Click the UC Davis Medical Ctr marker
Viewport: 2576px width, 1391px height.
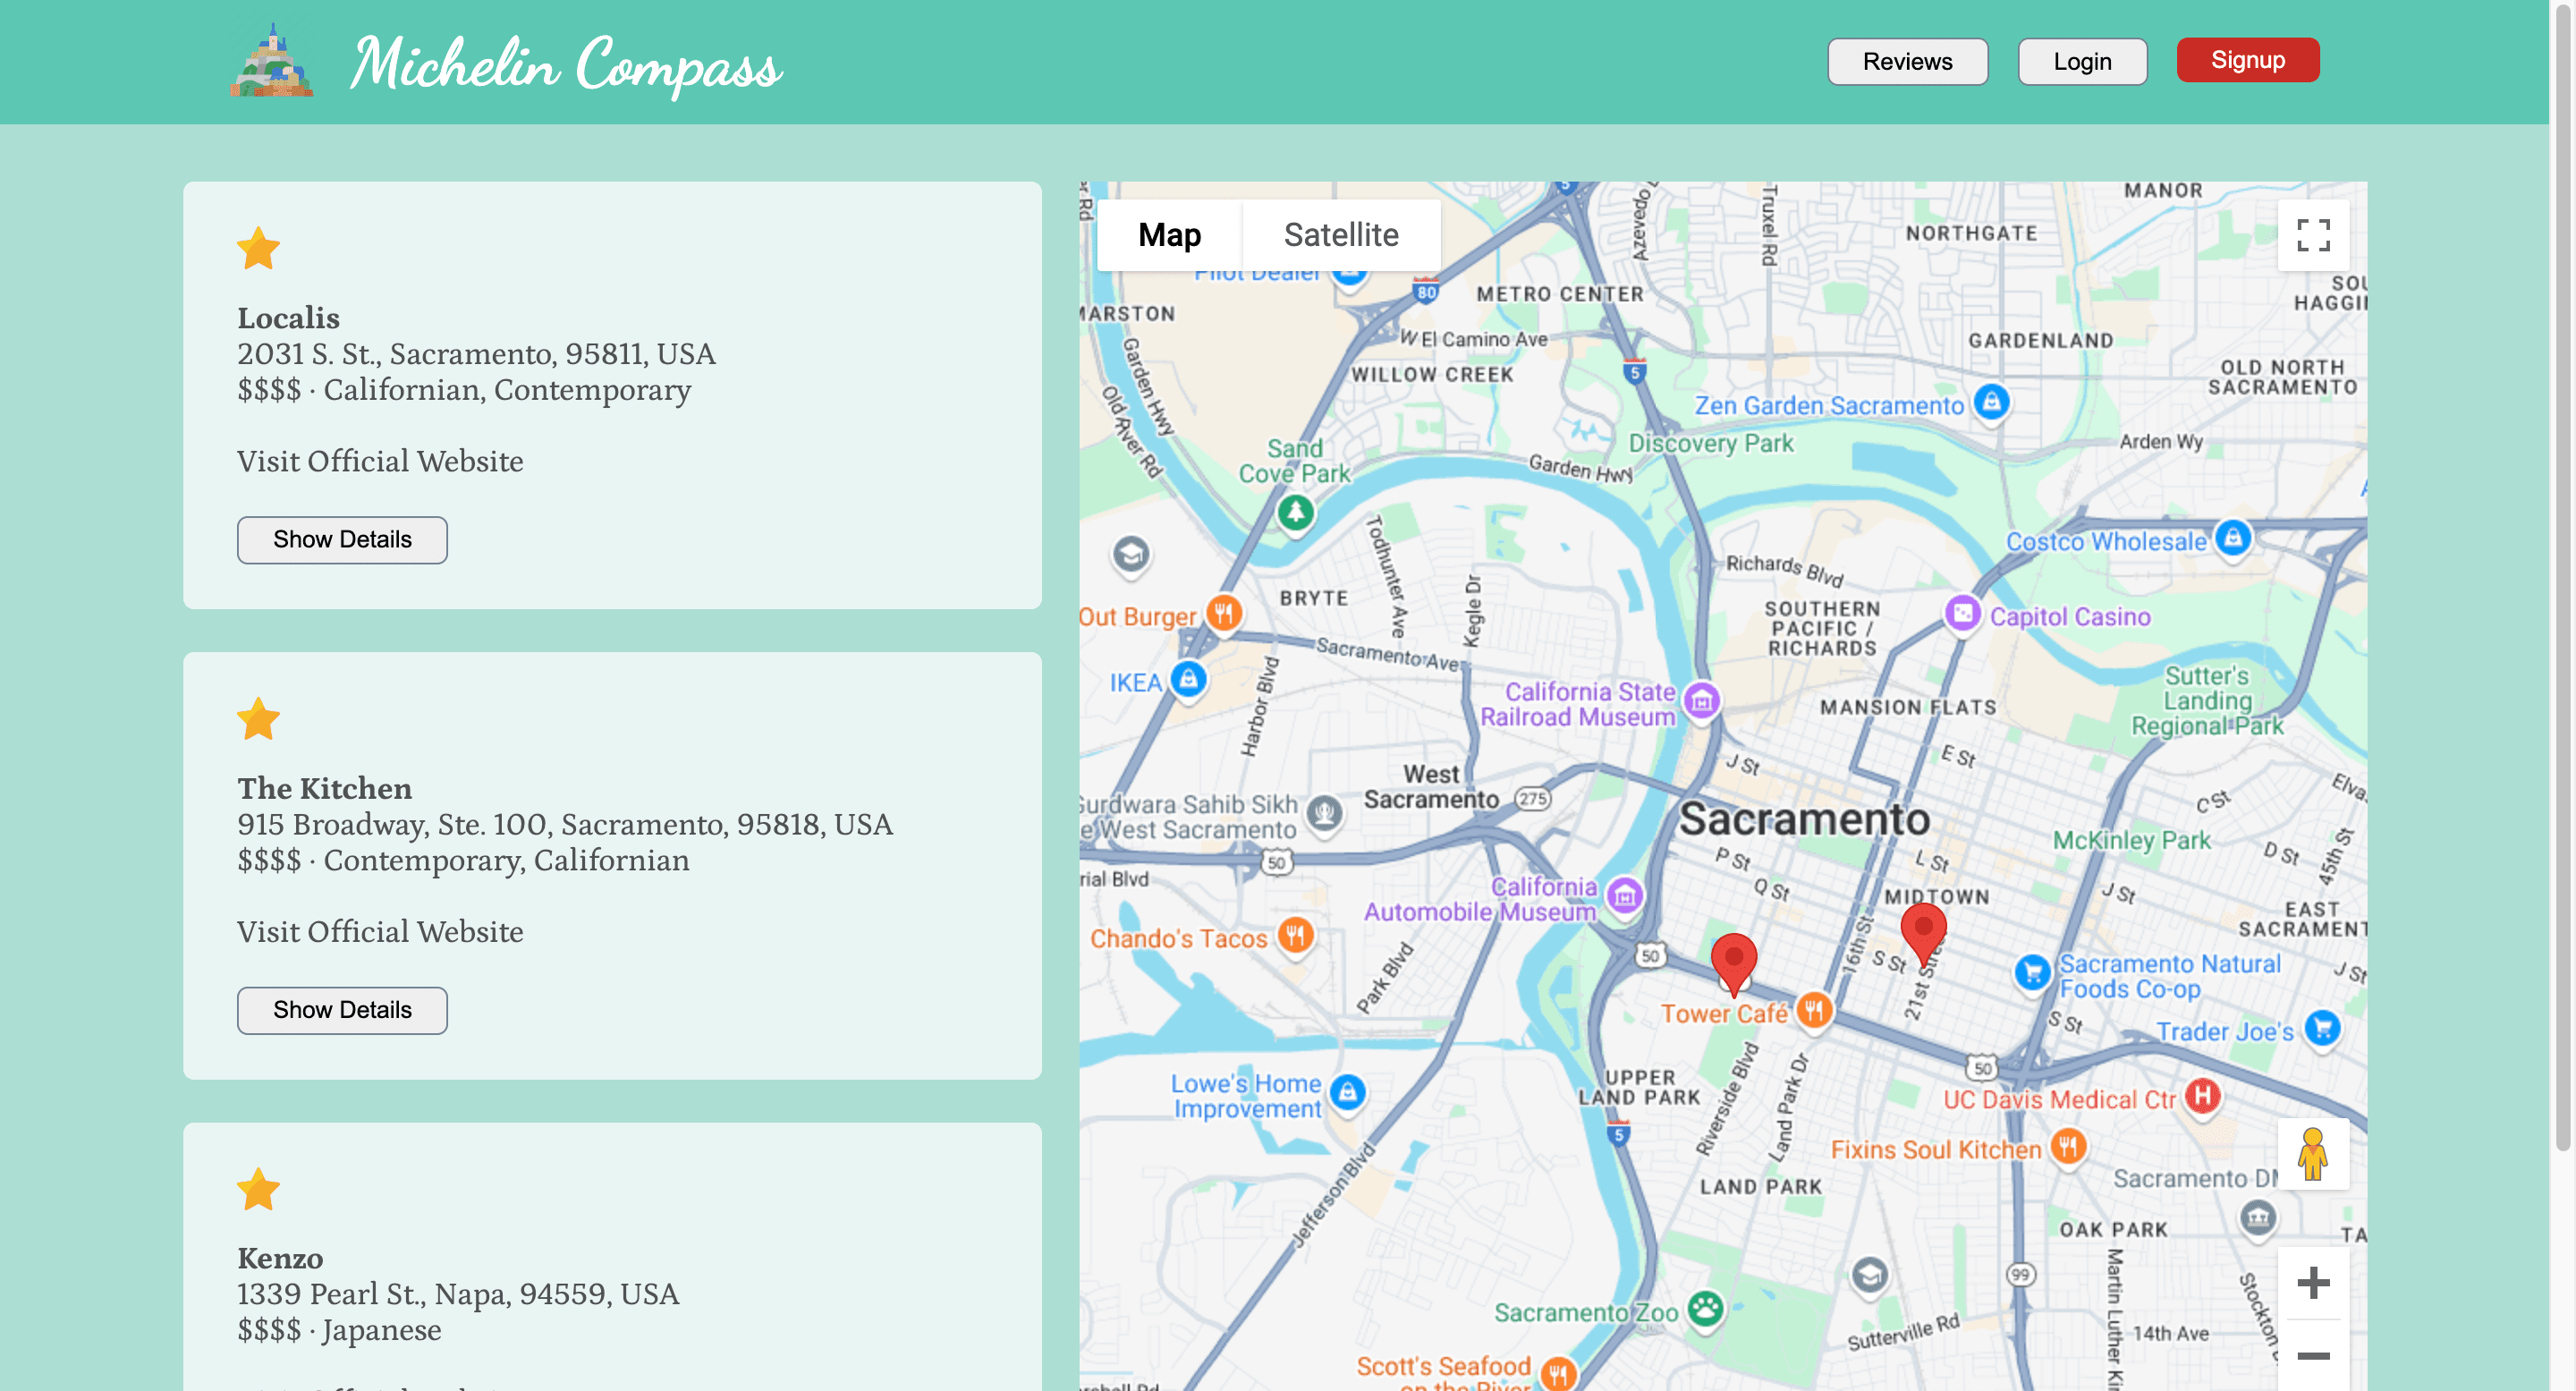[2202, 1097]
